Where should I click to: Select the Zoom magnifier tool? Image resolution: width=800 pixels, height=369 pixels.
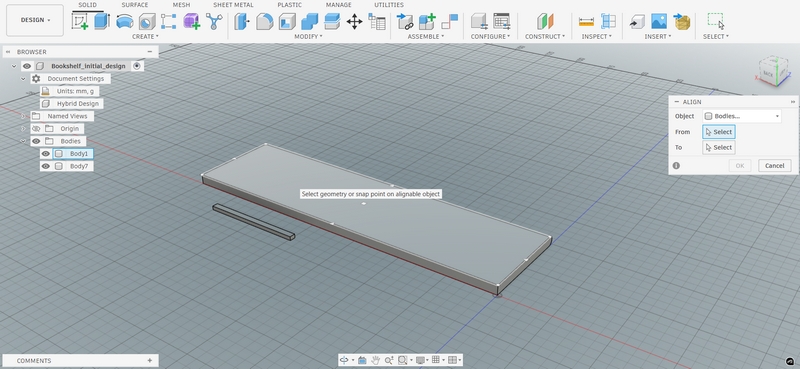(x=389, y=360)
